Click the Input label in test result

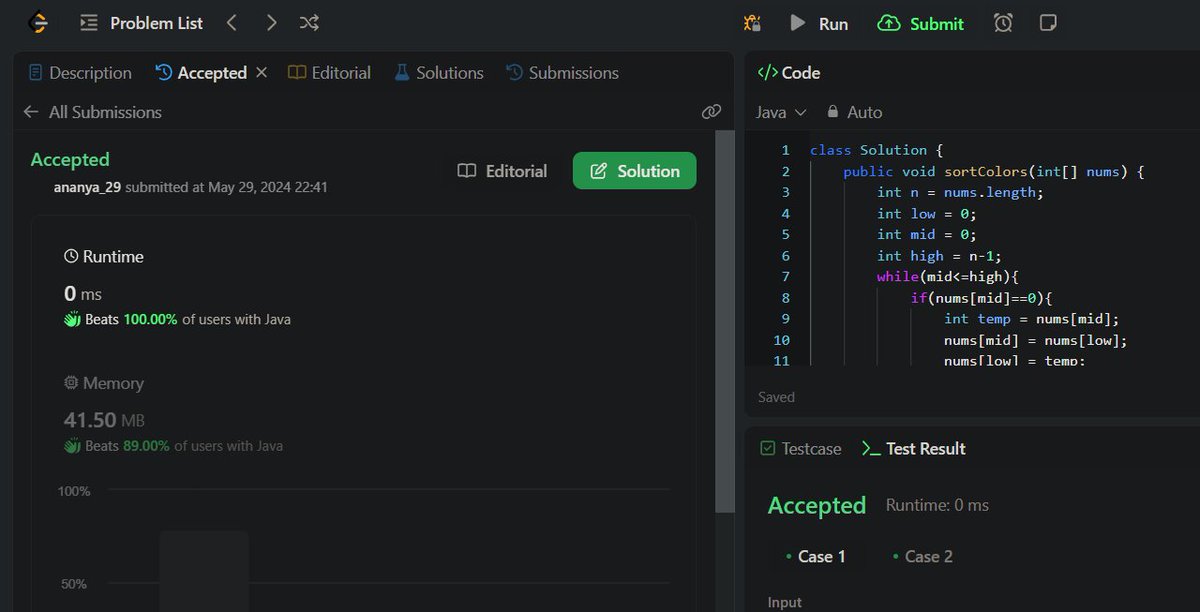pos(785,602)
